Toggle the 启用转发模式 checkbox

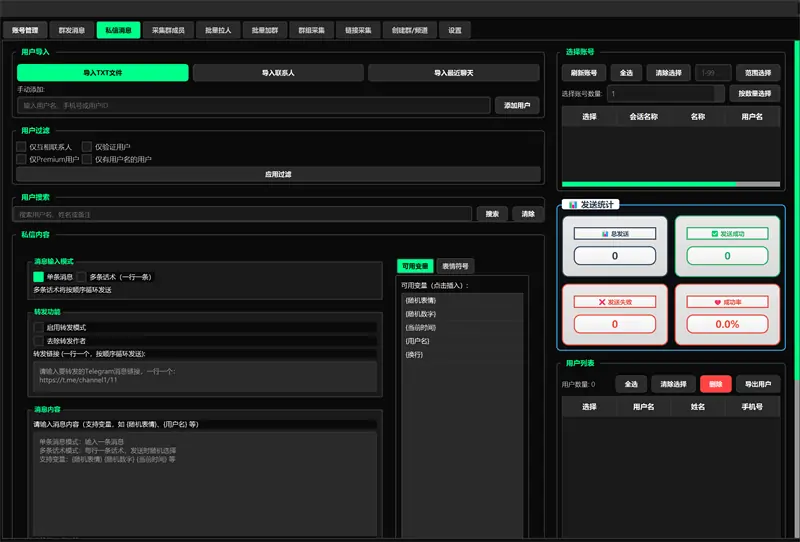point(39,327)
